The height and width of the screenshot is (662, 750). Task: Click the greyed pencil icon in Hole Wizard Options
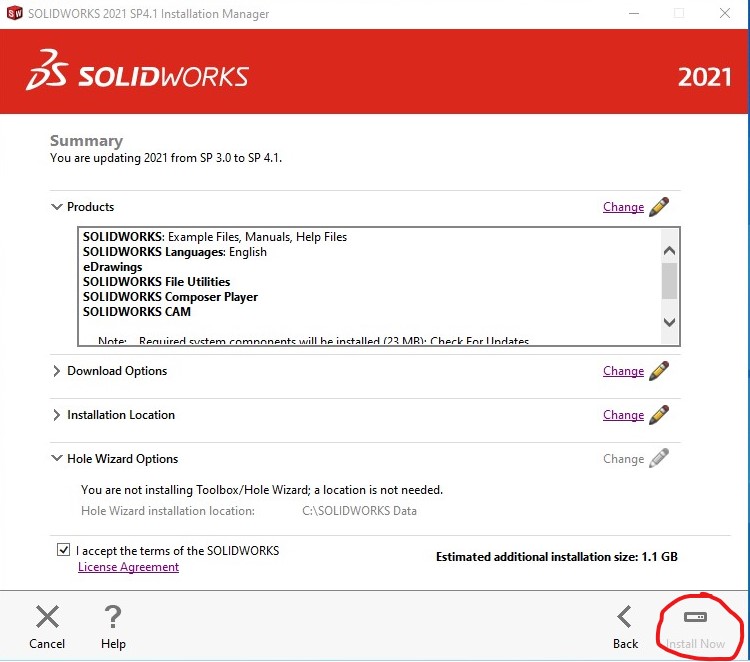point(659,458)
